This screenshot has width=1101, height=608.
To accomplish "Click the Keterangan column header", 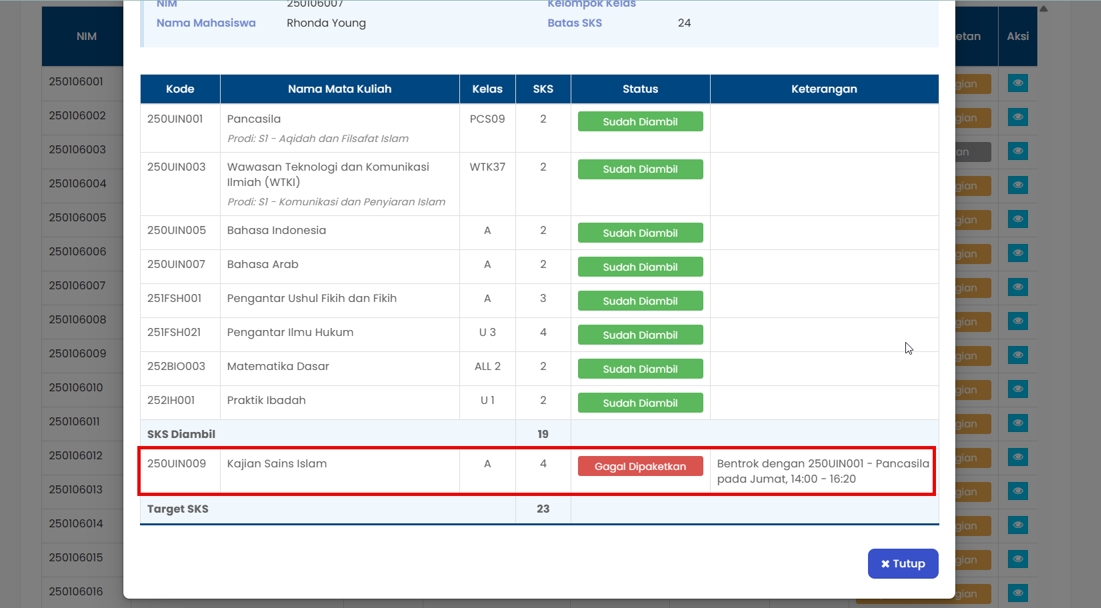I will (824, 89).
